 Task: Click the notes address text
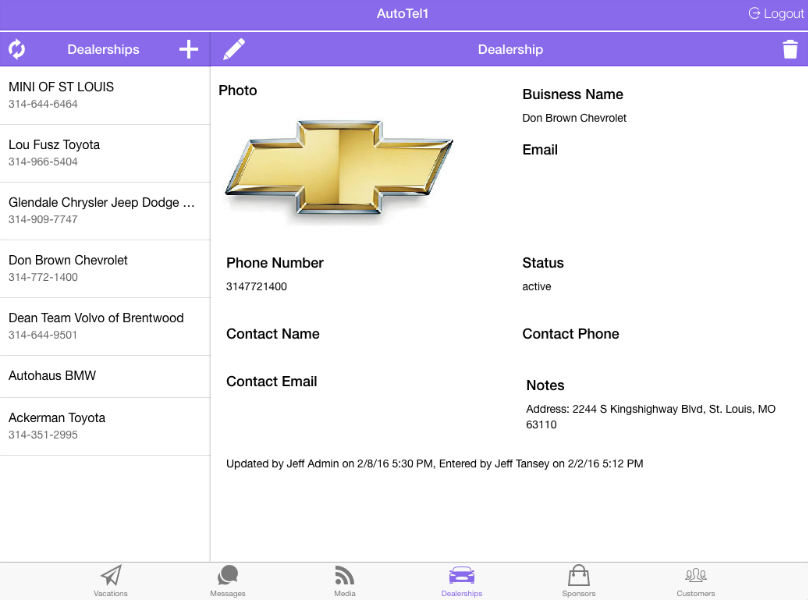pos(650,416)
